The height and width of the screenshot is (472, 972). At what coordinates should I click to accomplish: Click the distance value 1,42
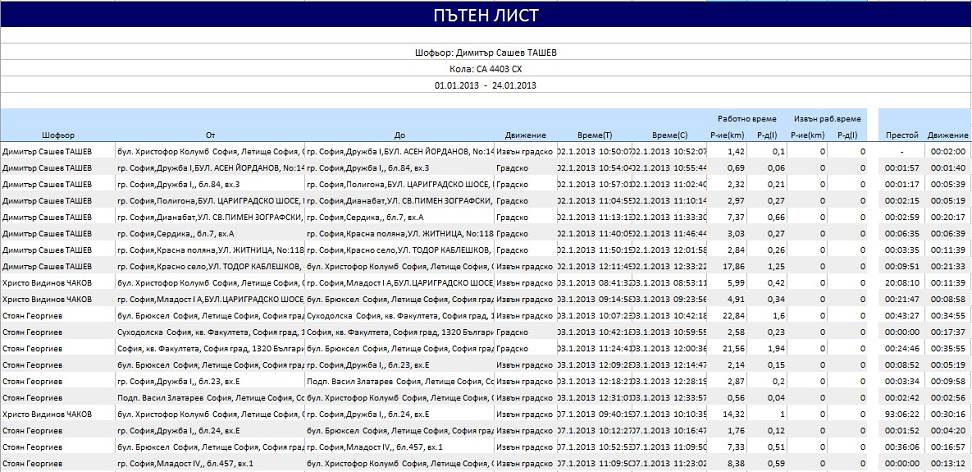[x=736, y=152]
